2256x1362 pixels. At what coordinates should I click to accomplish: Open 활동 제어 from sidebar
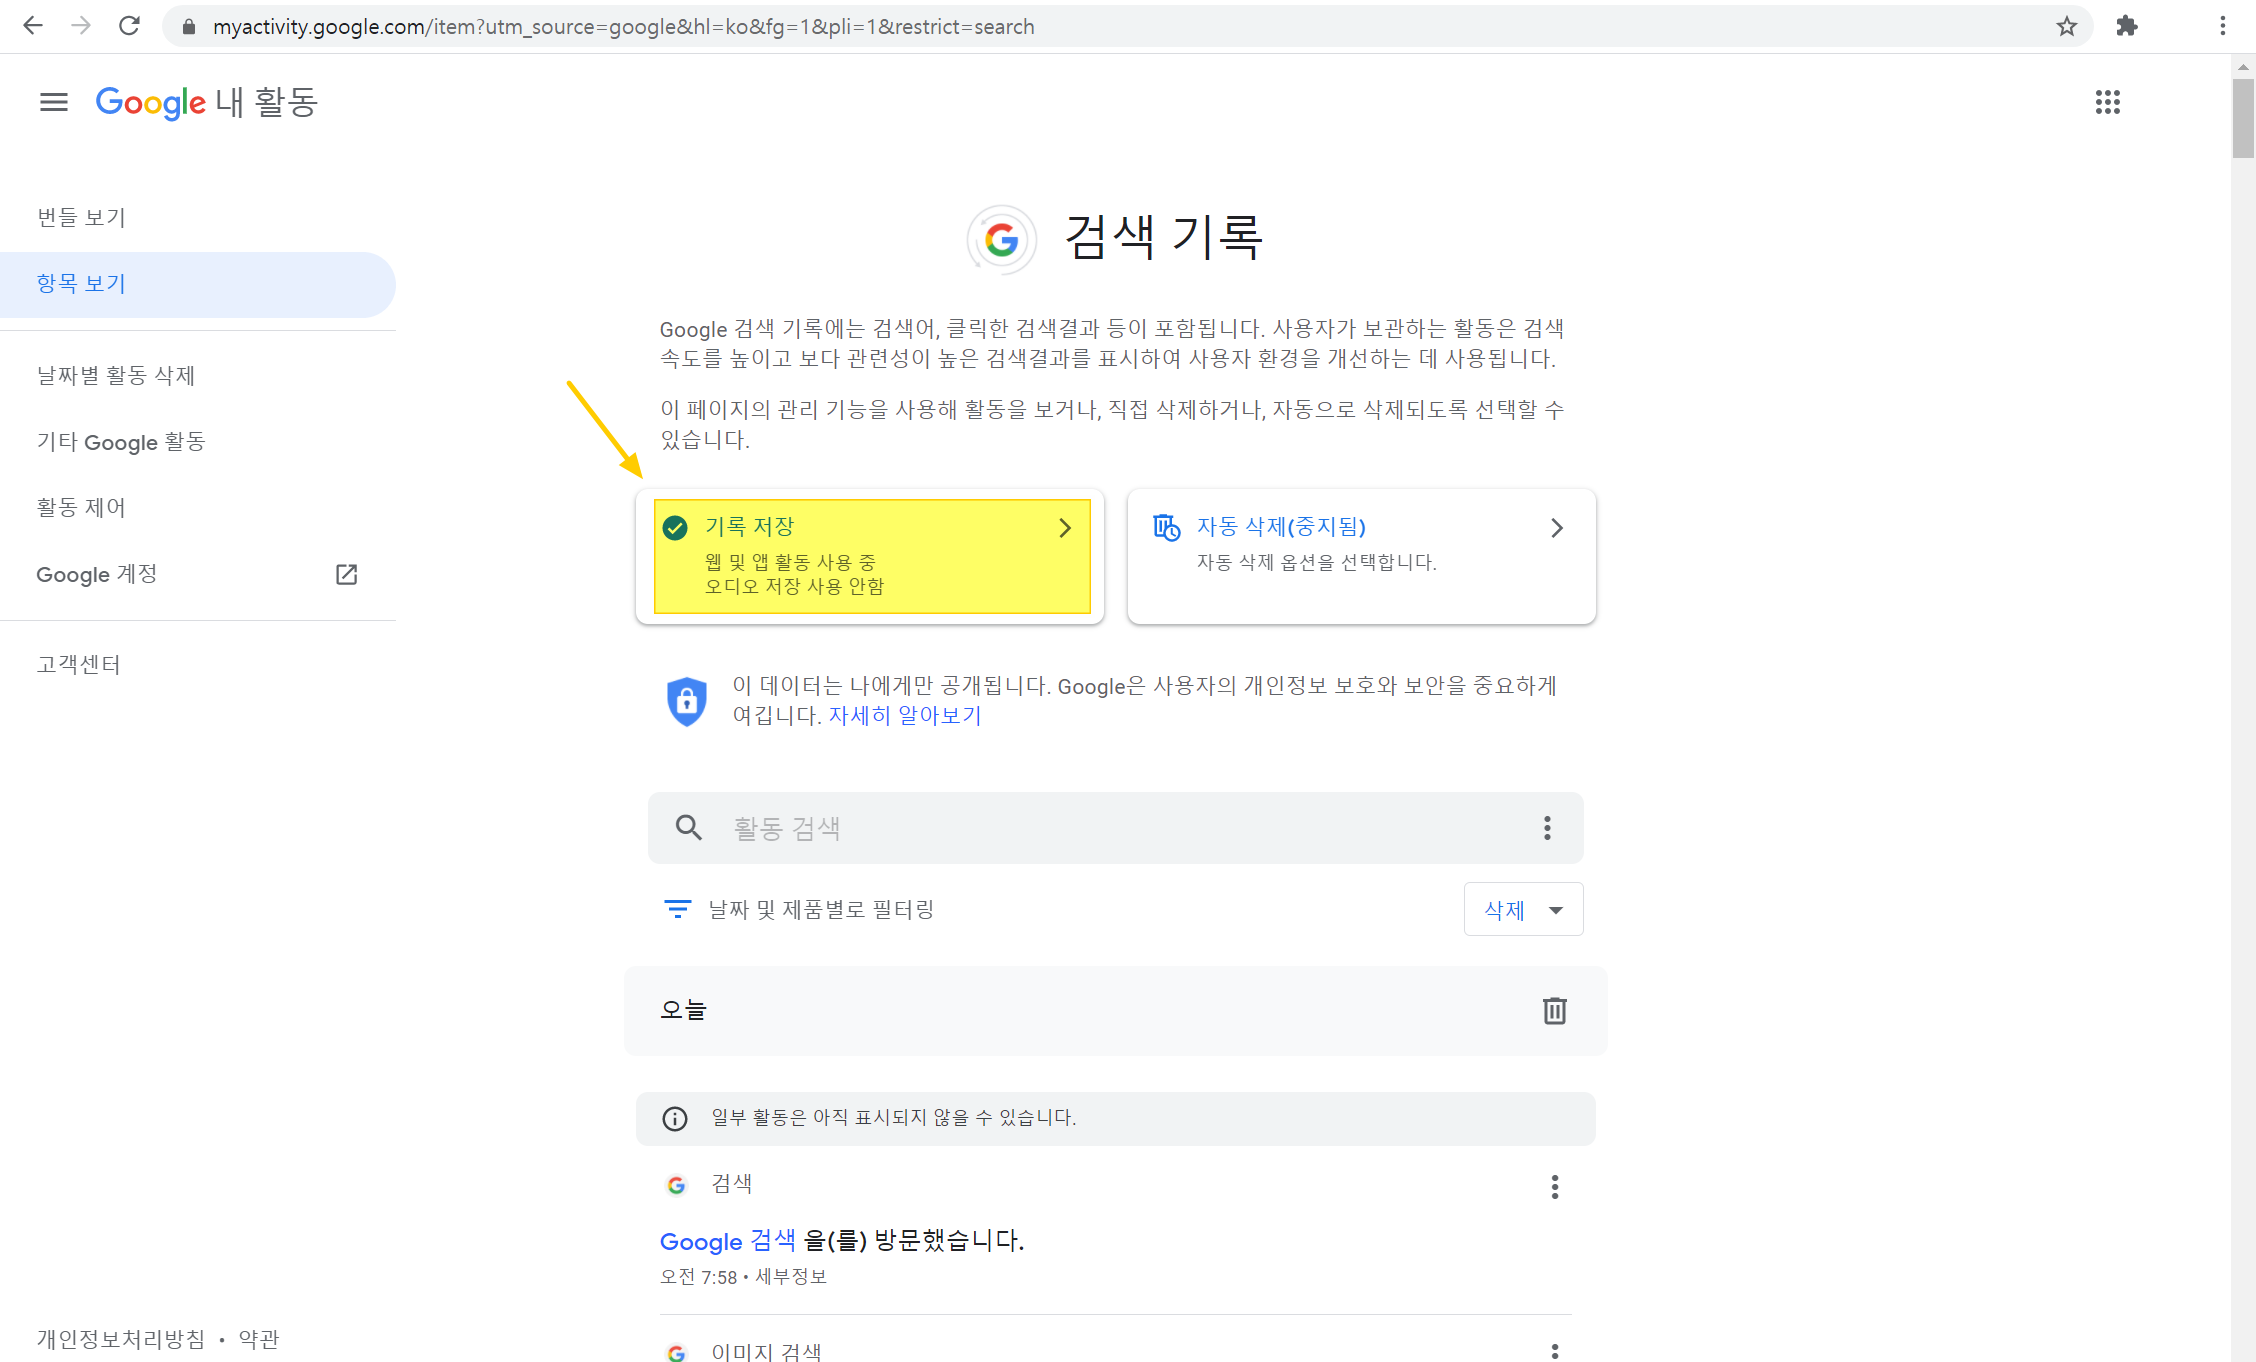pyautogui.click(x=81, y=507)
